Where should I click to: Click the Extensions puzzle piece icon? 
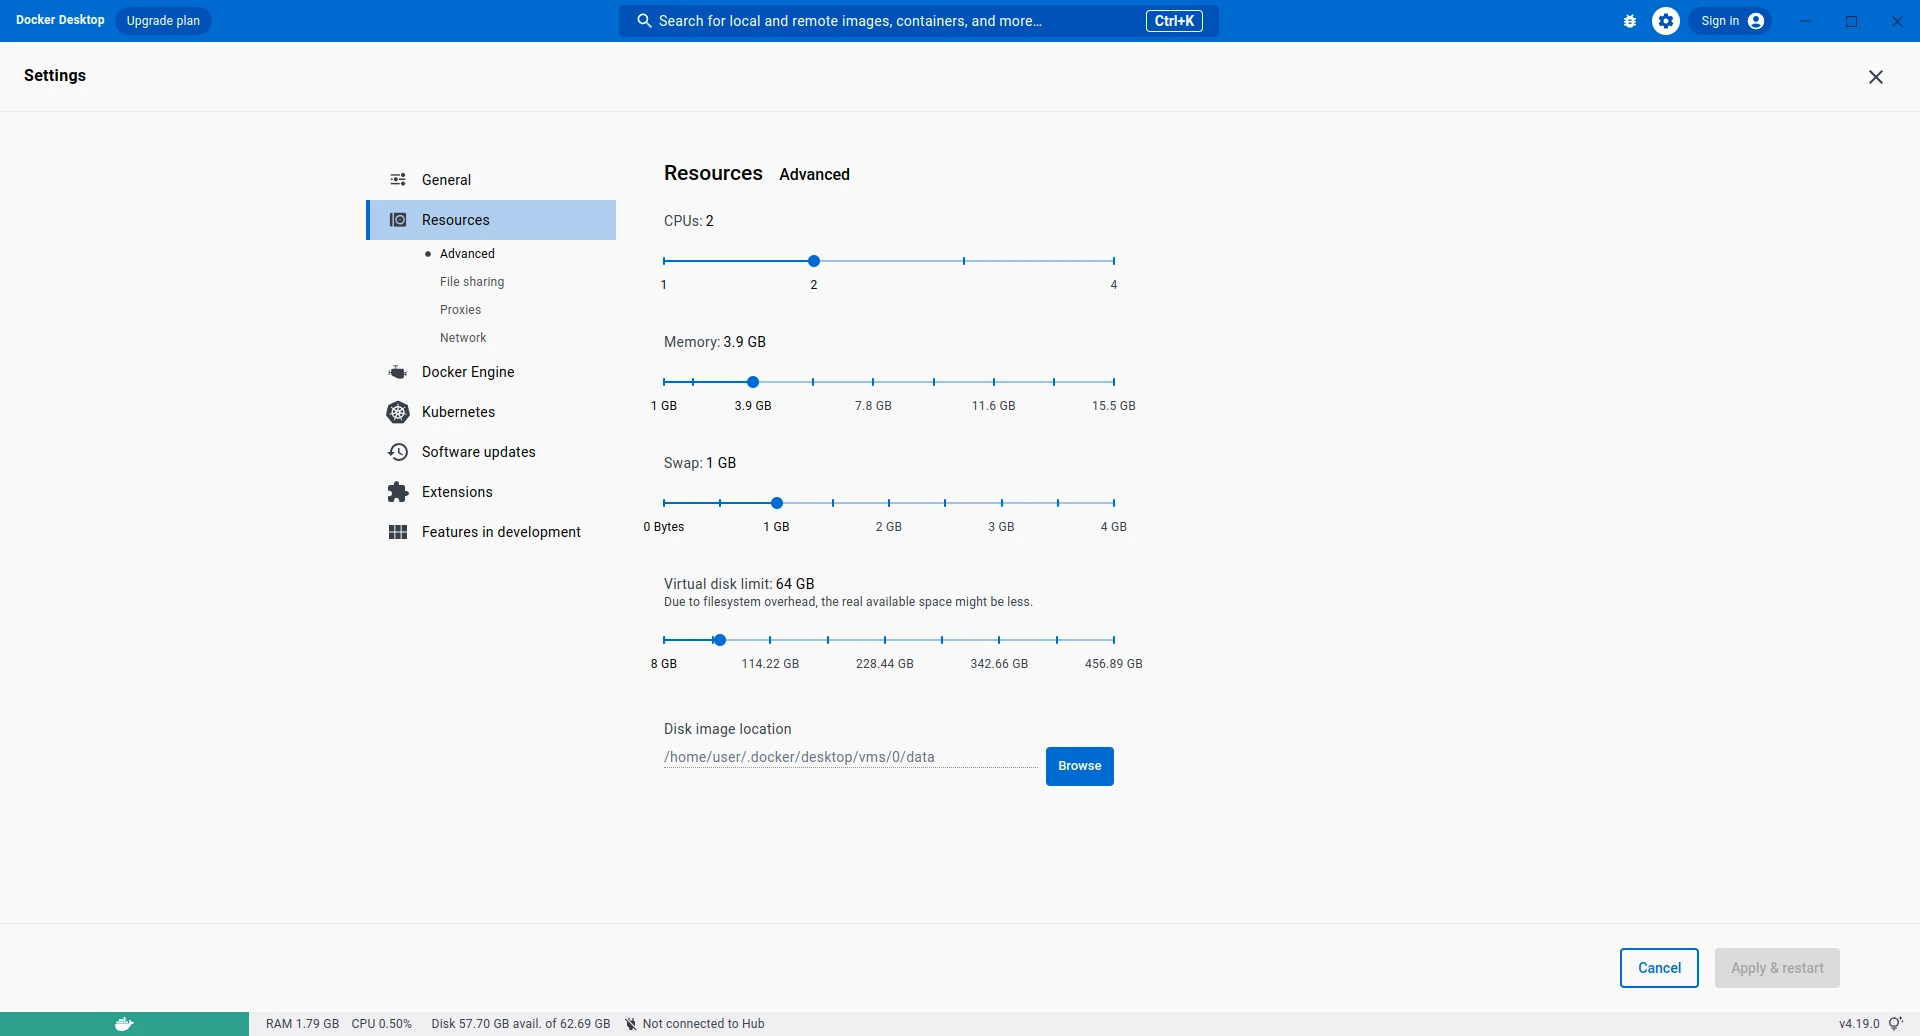coord(398,492)
